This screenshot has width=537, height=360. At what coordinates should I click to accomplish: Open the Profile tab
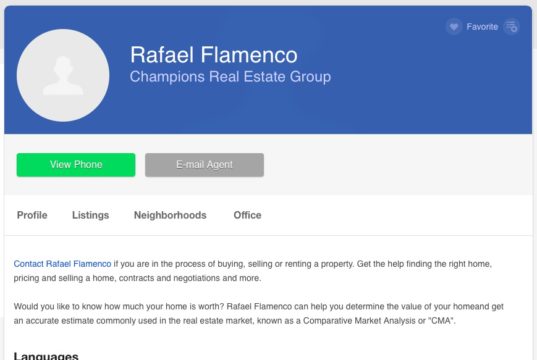coord(32,215)
